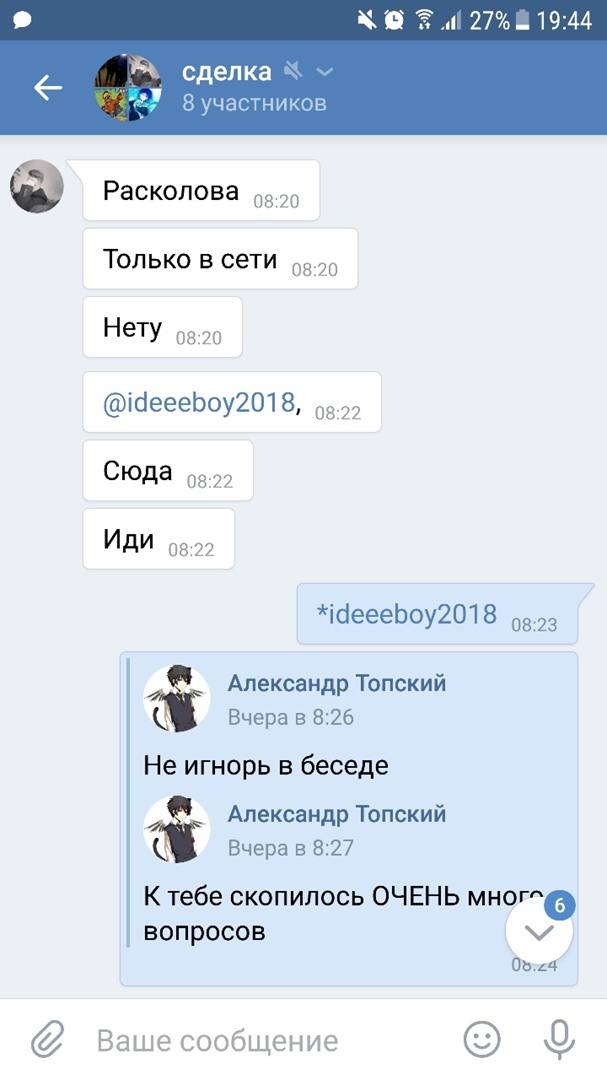Image resolution: width=607 pixels, height=1080 pixels.
Task: Tap the *ideeeboy2018 link in sent message
Action: tap(406, 613)
